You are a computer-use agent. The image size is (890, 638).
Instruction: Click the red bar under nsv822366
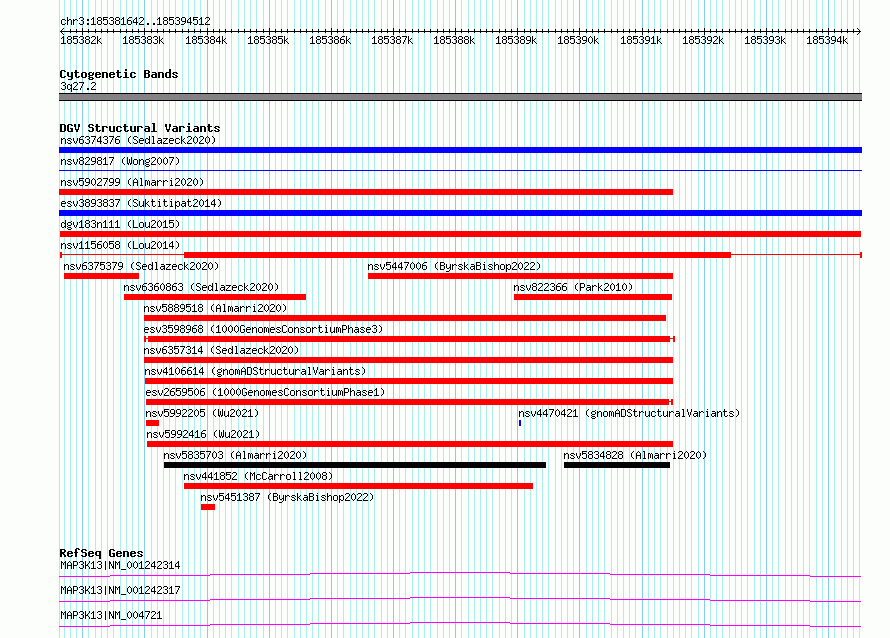[x=593, y=297]
